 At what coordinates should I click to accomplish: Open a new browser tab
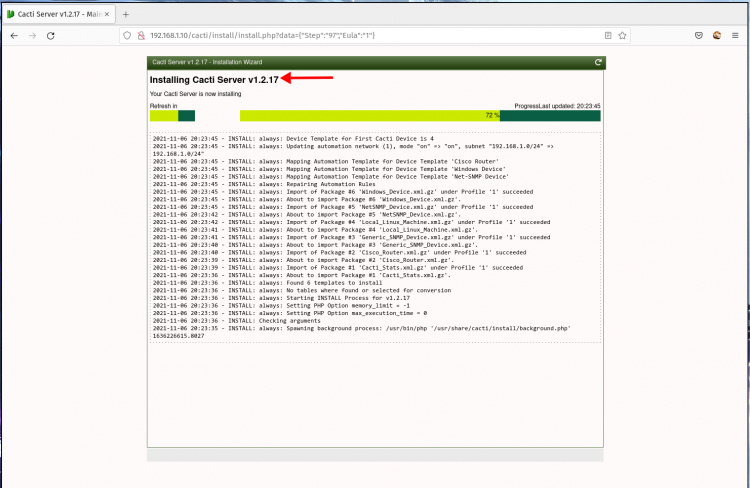coord(126,14)
